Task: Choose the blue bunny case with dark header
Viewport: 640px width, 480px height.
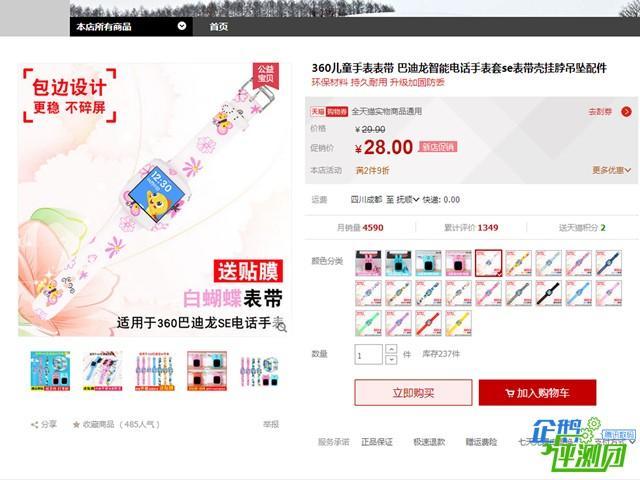Action: point(398,263)
